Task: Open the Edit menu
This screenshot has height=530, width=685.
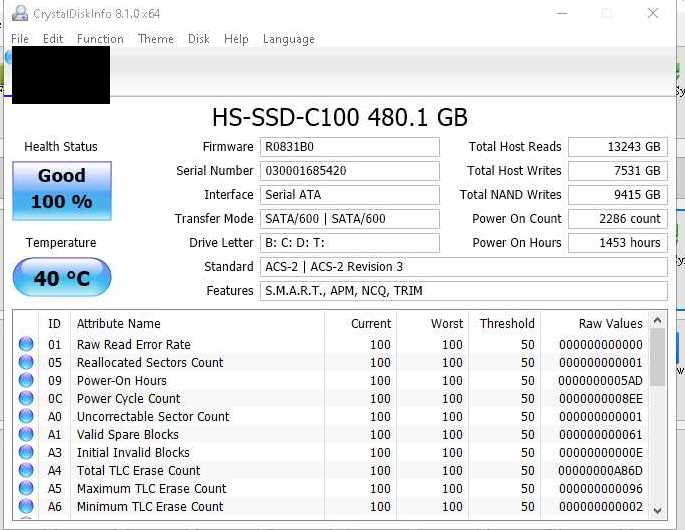Action: pos(53,39)
